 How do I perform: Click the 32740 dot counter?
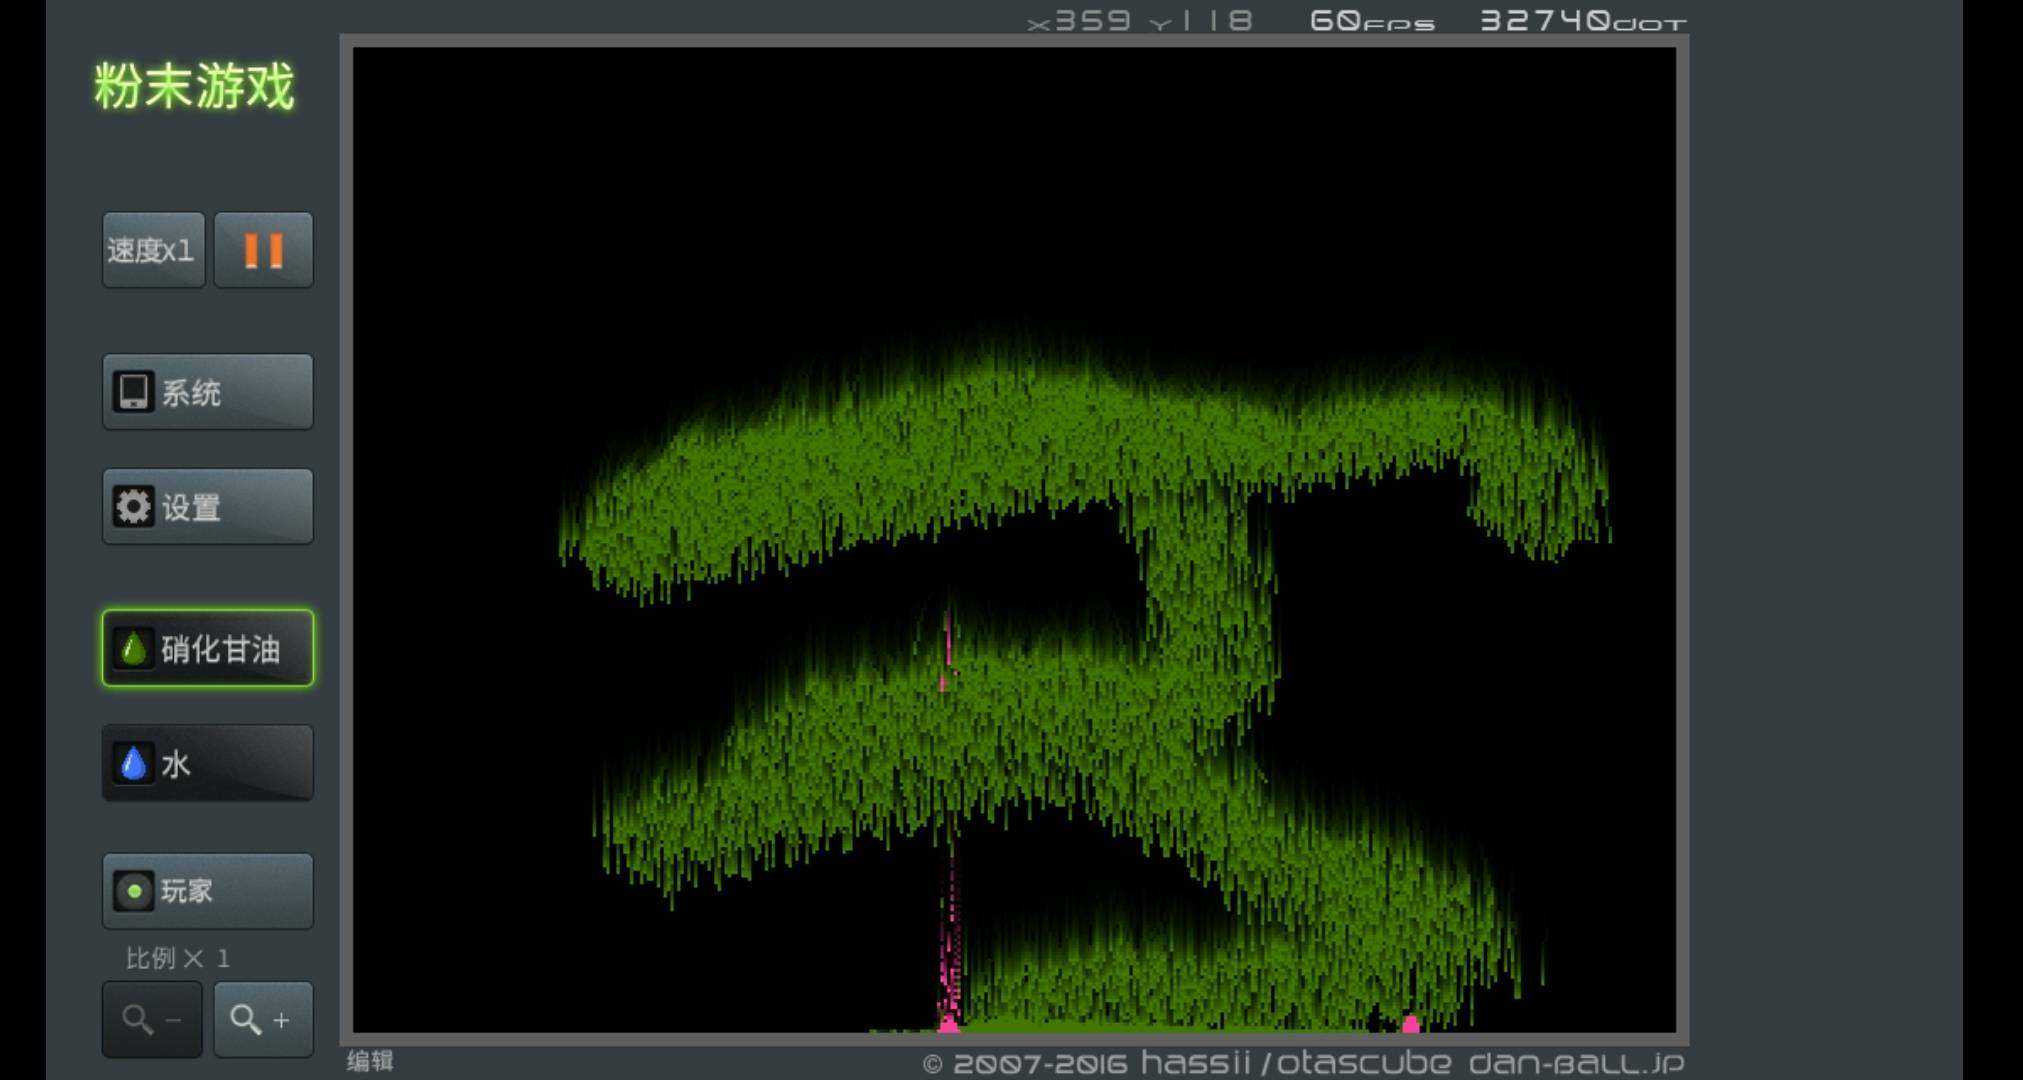coord(1582,21)
